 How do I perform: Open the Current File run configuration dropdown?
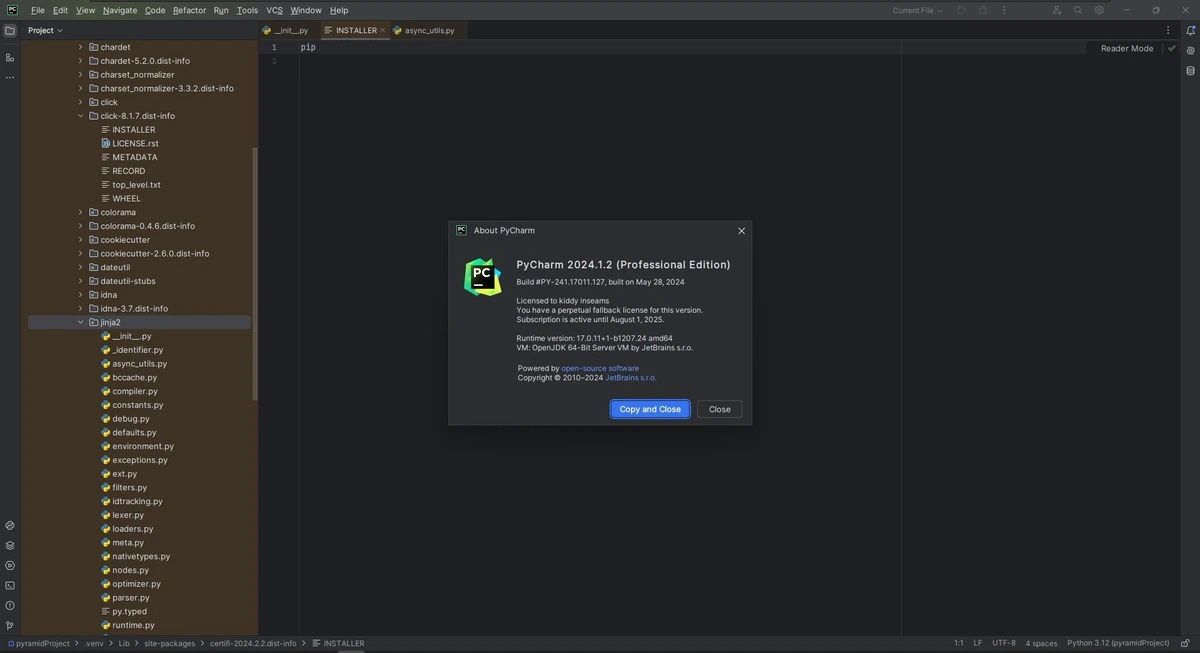pyautogui.click(x=917, y=10)
